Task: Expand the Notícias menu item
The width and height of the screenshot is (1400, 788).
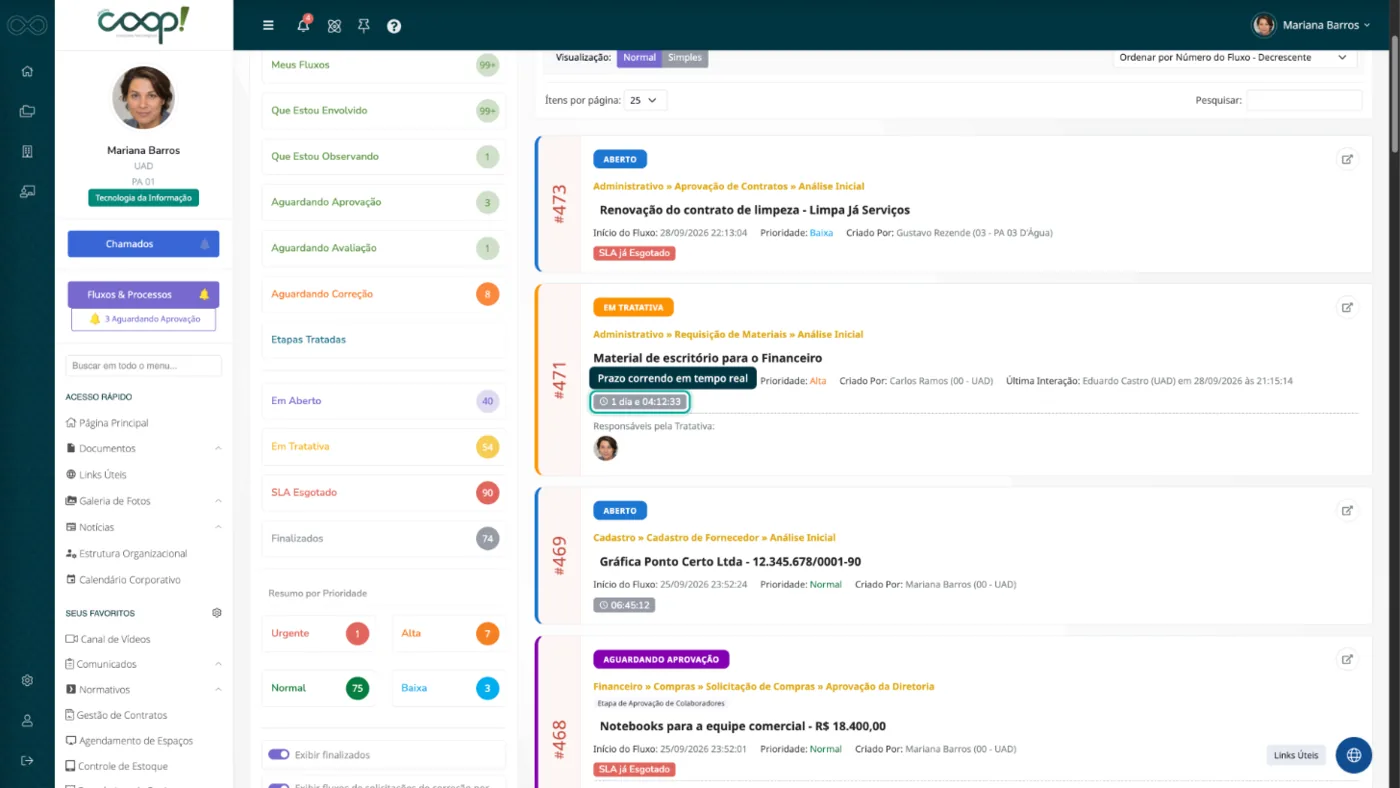Action: (x=143, y=527)
